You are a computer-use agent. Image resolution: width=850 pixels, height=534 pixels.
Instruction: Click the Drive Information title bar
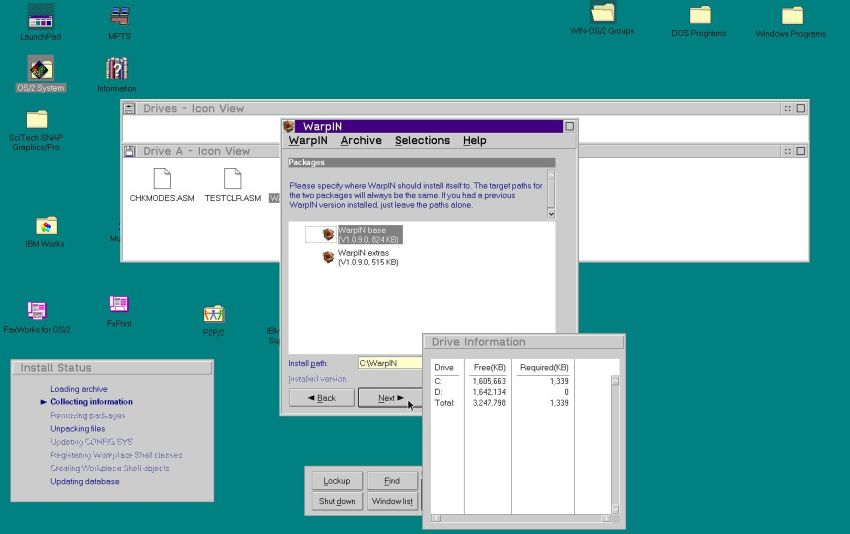pos(524,342)
